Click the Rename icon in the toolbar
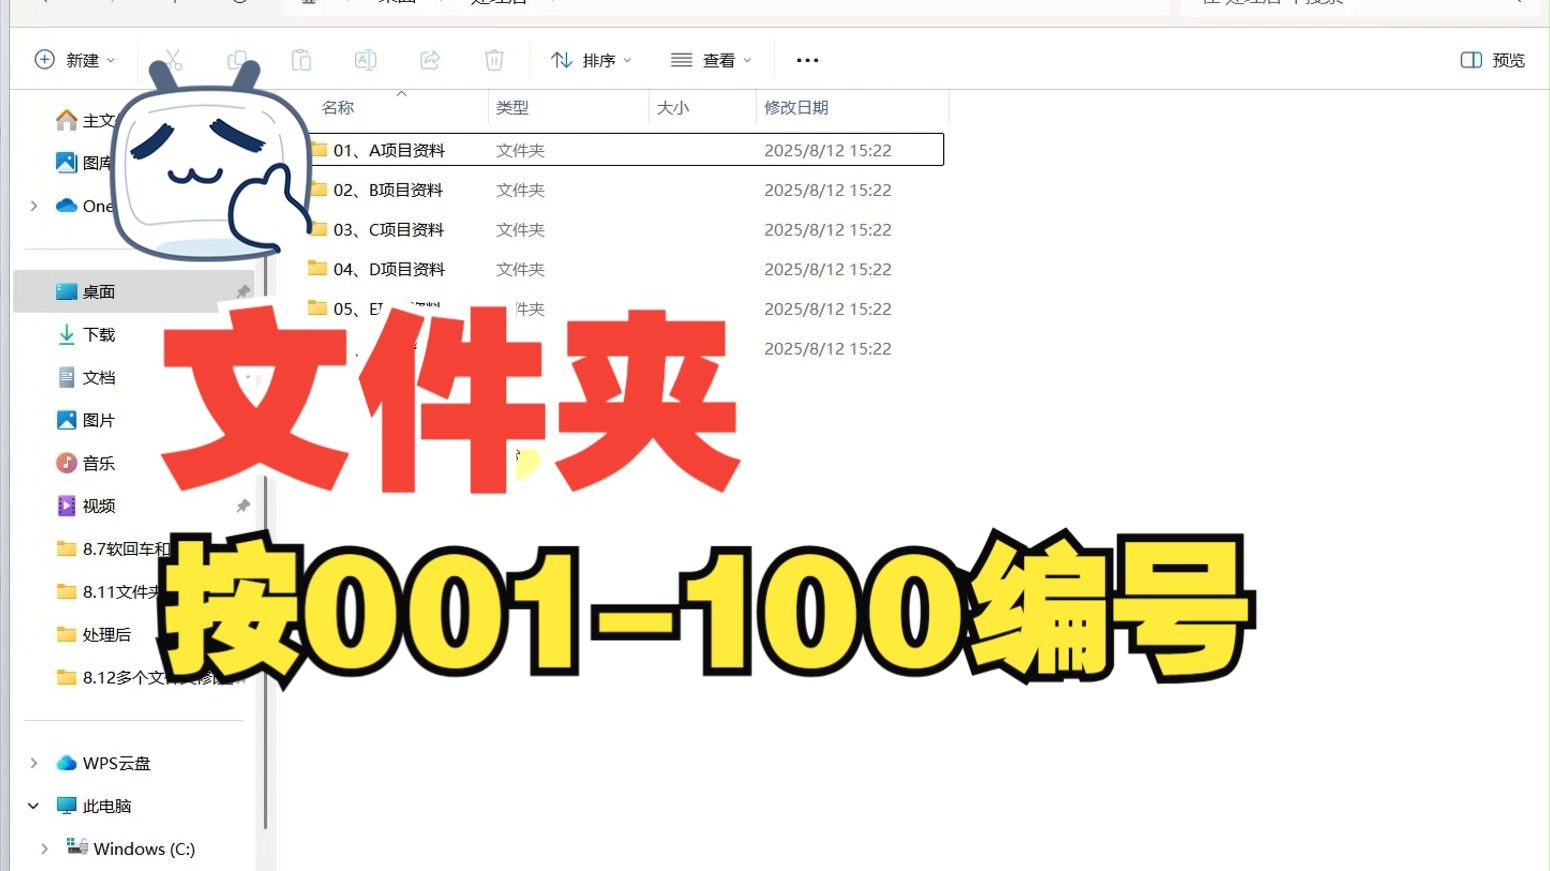Screen dimensions: 1550x871 pyautogui.click(x=365, y=59)
